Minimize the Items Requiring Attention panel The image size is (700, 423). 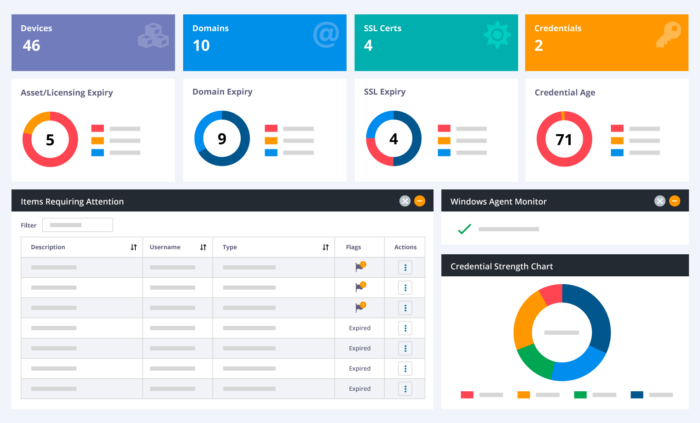(x=420, y=201)
